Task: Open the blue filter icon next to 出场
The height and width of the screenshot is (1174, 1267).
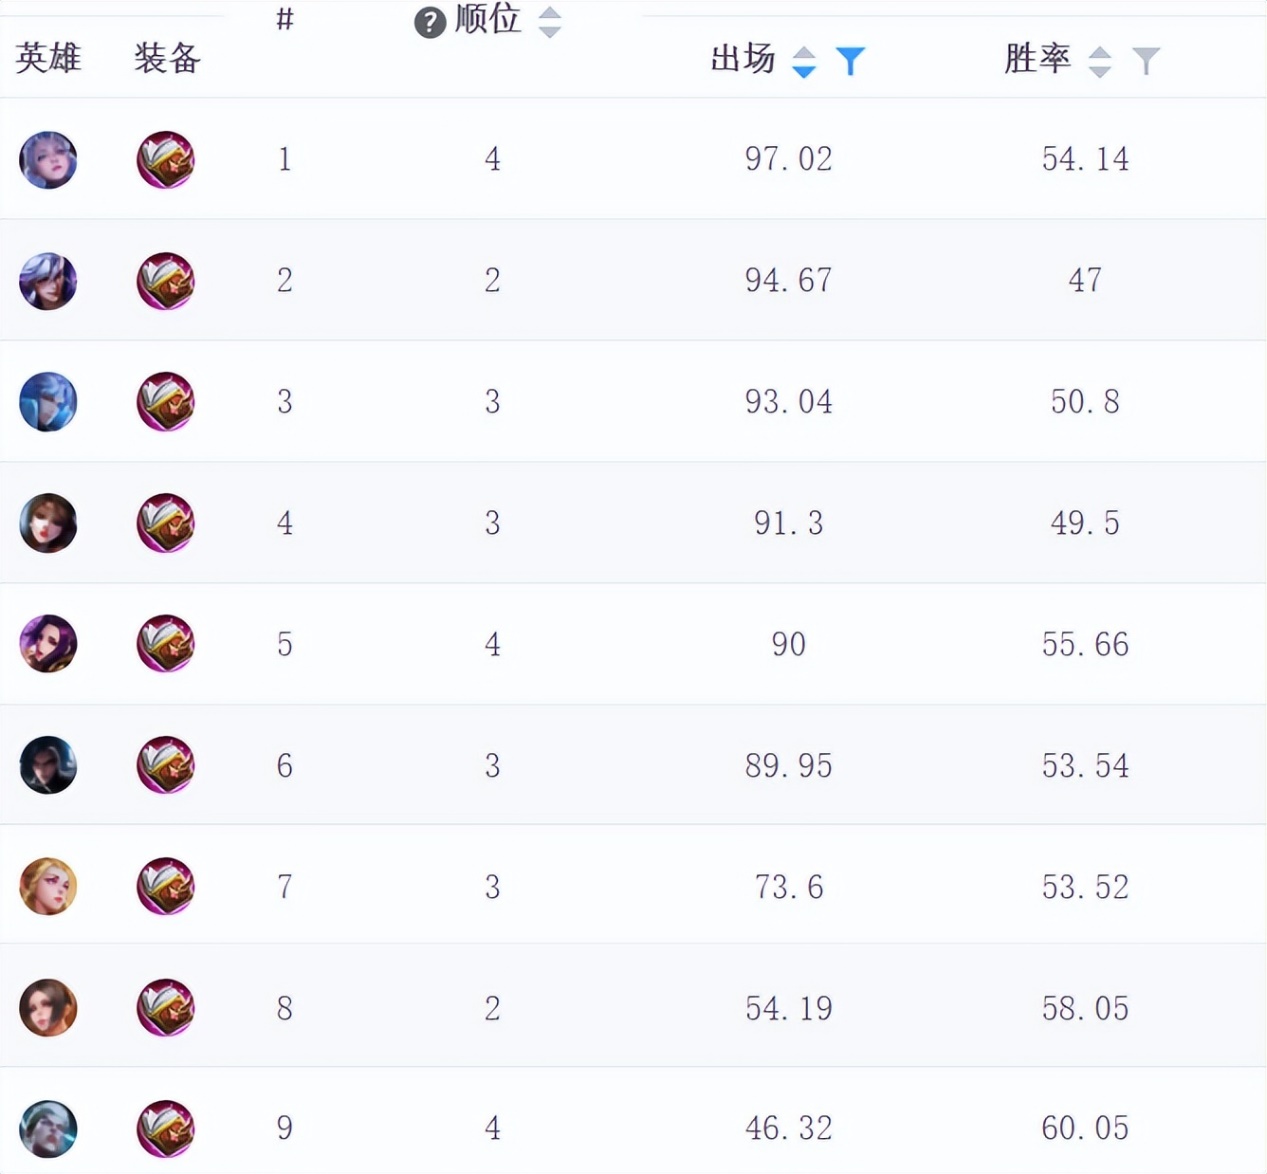Action: click(x=850, y=62)
